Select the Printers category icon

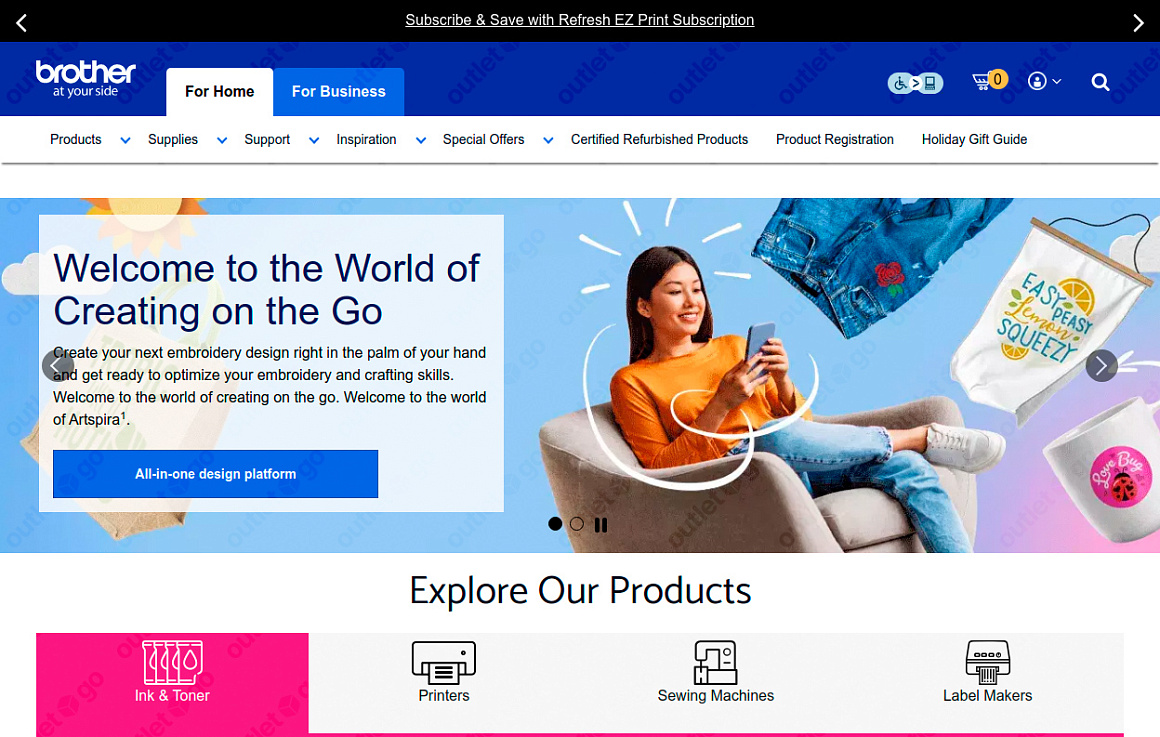[444, 663]
